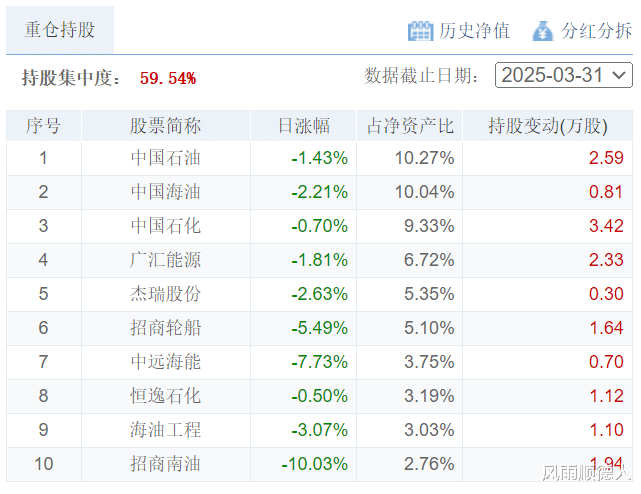Image resolution: width=641 pixels, height=494 pixels.
Task: Click the 3.75% net asset ratio
Action: click(429, 362)
